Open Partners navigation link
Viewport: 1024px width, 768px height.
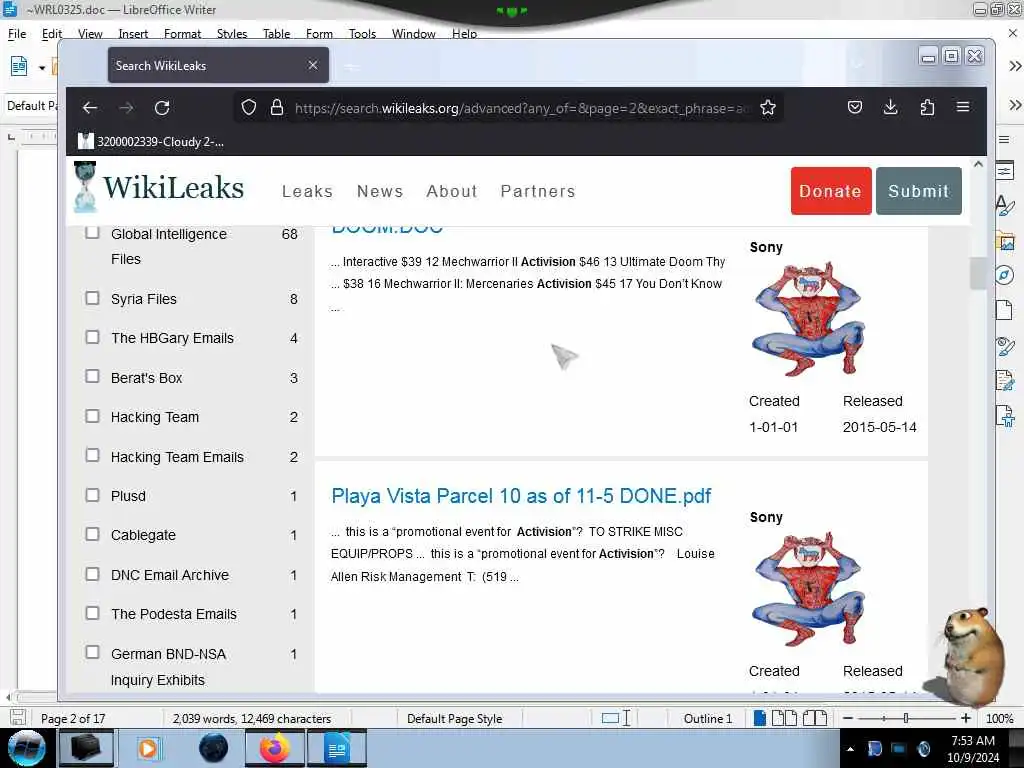click(538, 191)
